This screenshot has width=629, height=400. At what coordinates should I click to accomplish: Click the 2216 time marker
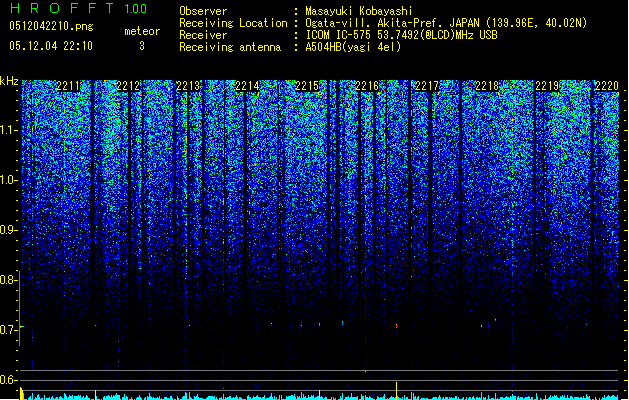point(367,86)
